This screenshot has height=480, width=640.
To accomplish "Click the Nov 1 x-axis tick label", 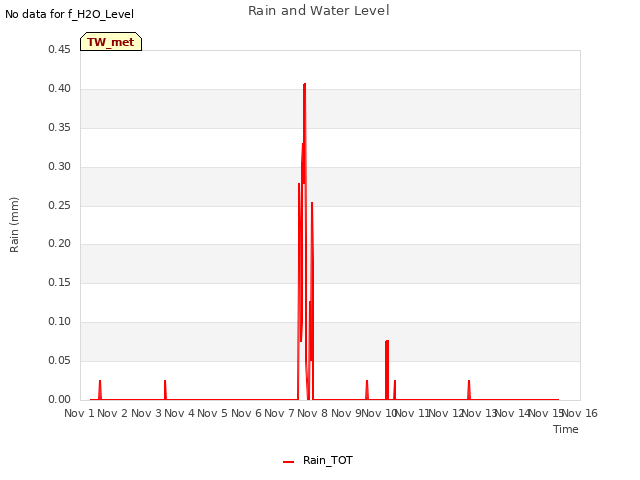I will [x=79, y=413].
